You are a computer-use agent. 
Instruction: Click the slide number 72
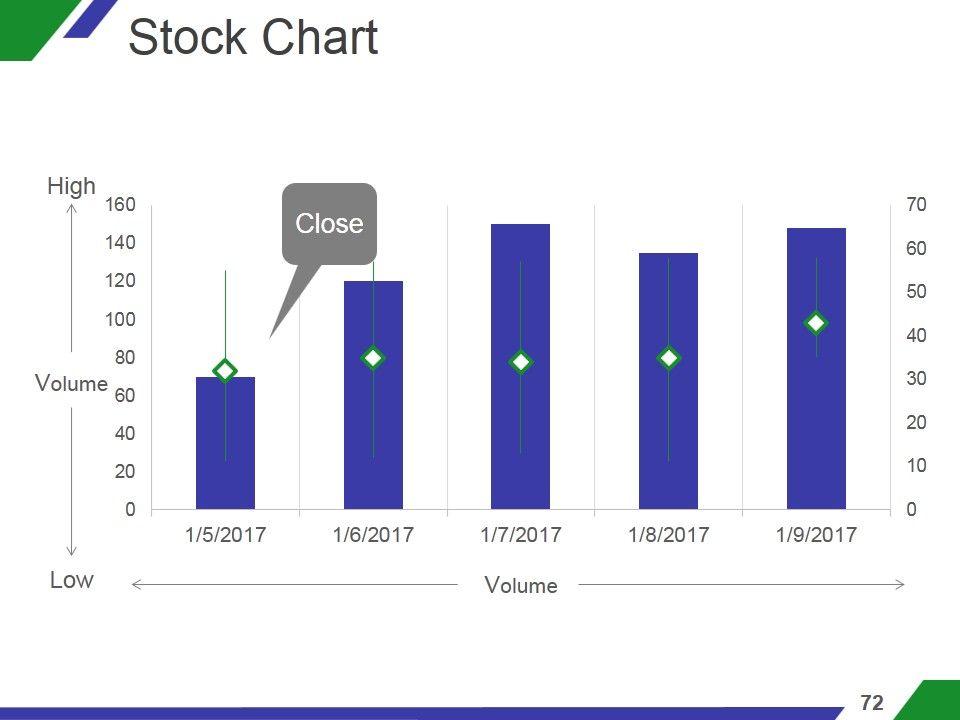click(x=872, y=703)
